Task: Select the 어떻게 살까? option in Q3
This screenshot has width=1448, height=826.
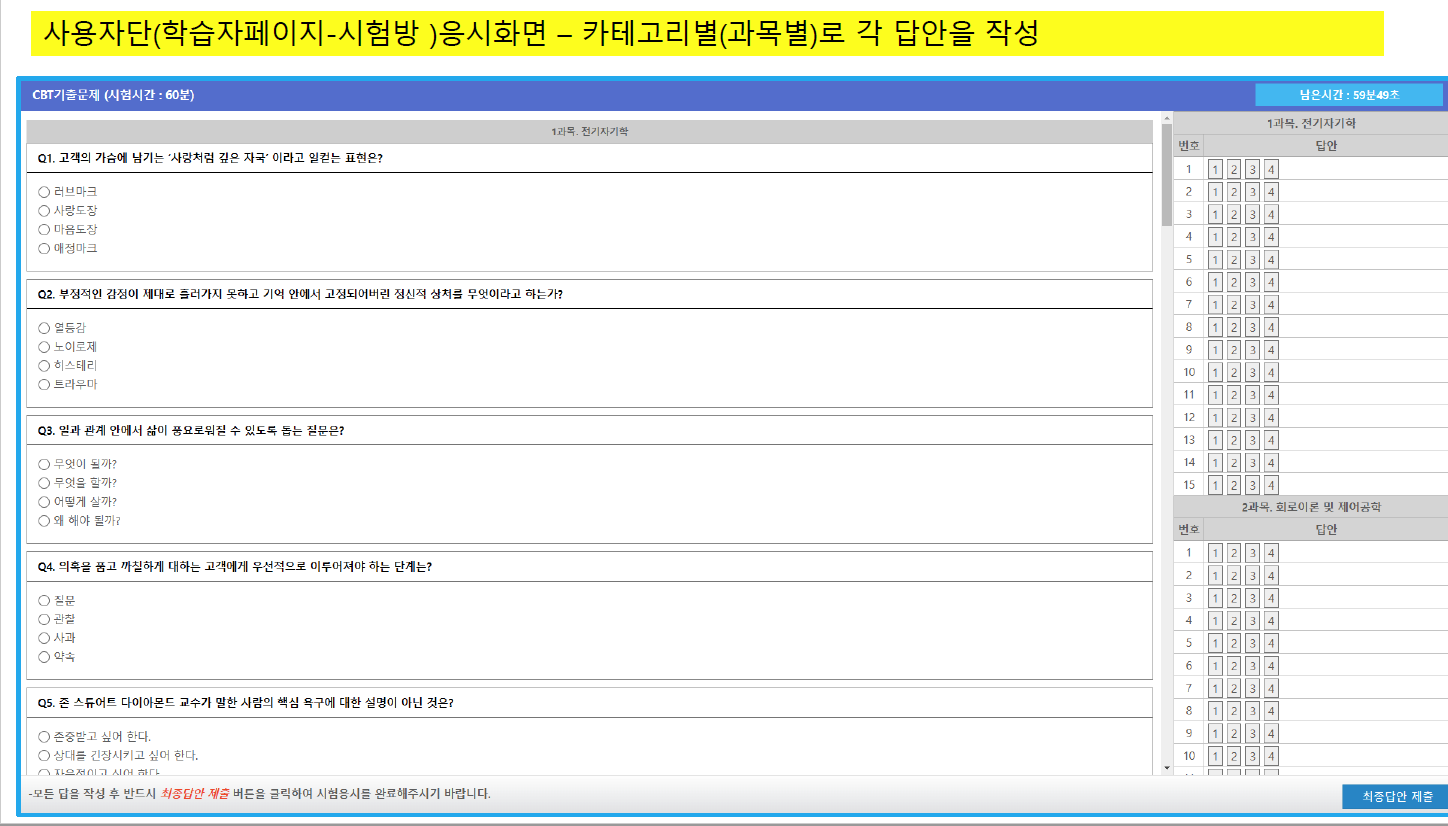Action: click(44, 502)
